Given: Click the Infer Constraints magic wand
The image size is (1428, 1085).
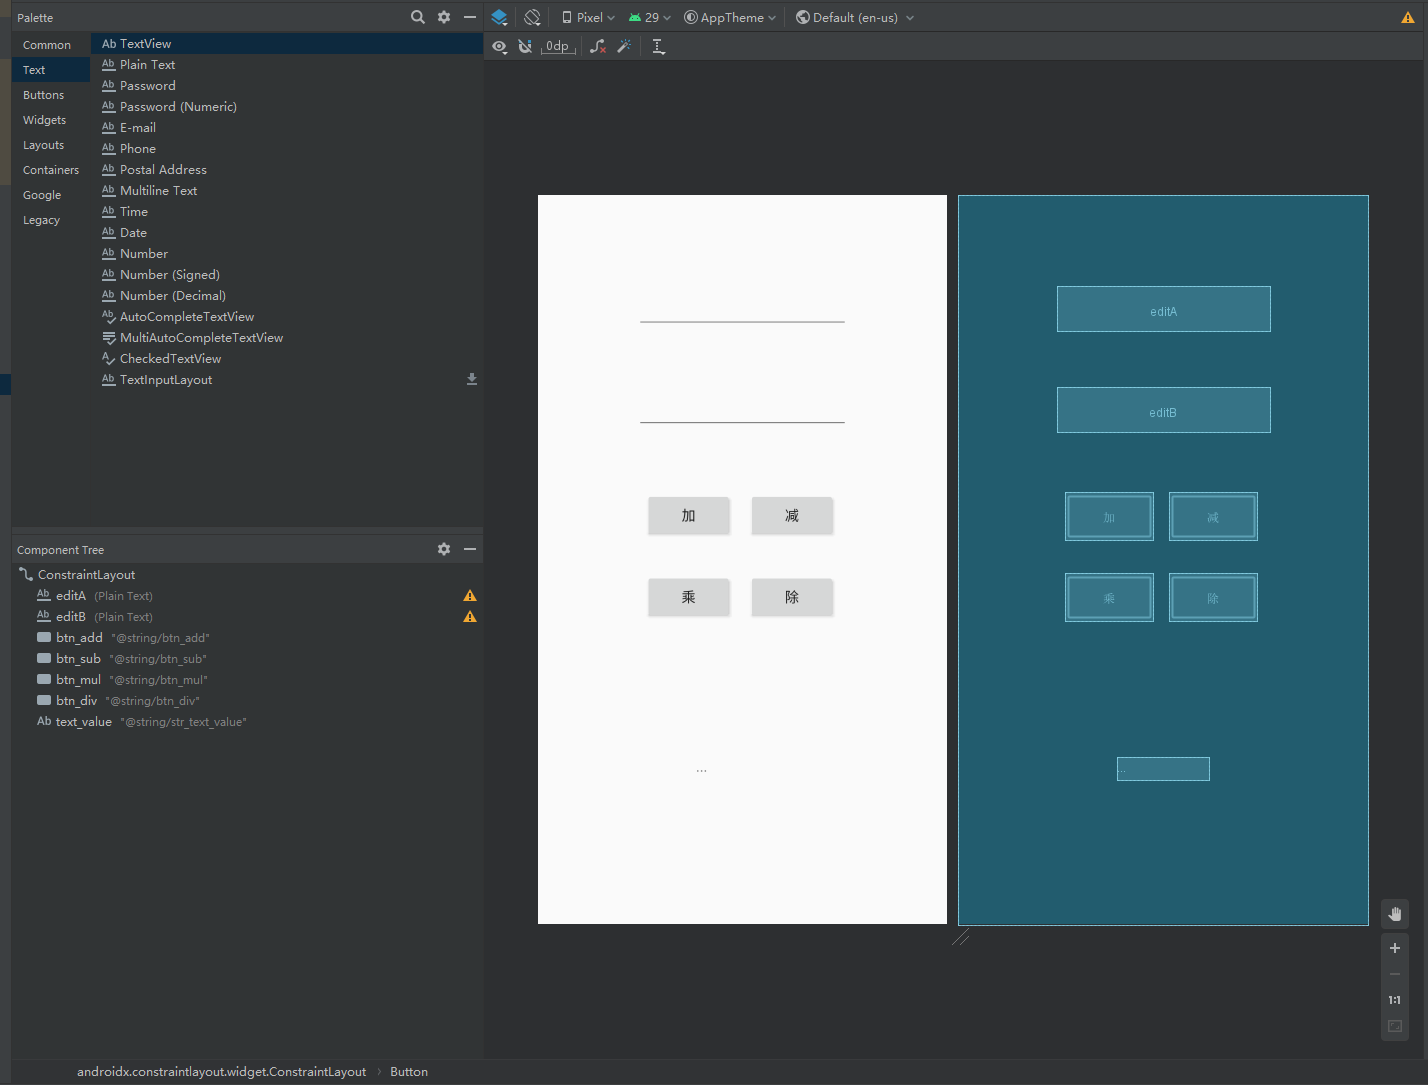Looking at the screenshot, I should coord(624,47).
